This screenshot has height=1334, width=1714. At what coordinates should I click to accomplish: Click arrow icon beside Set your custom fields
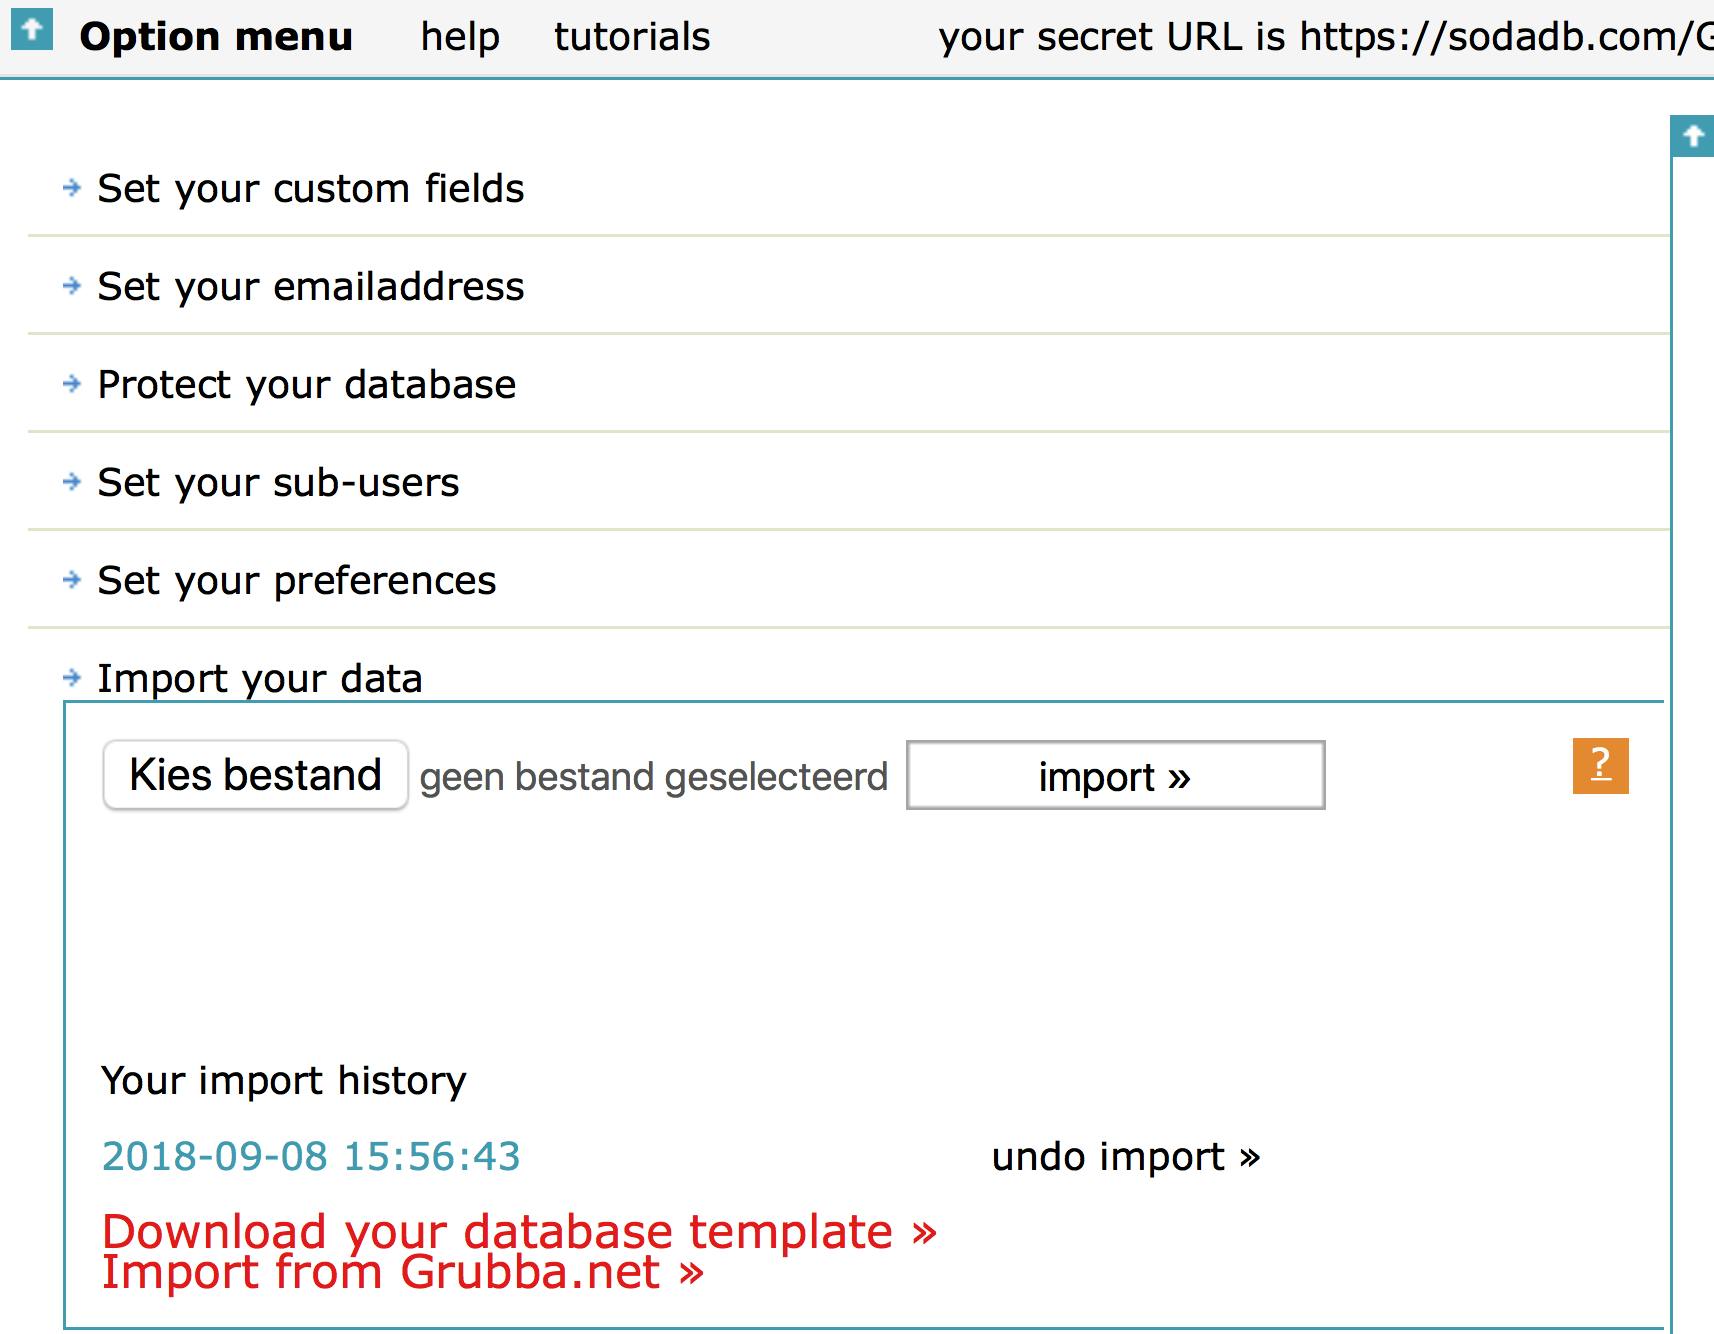pos(72,188)
